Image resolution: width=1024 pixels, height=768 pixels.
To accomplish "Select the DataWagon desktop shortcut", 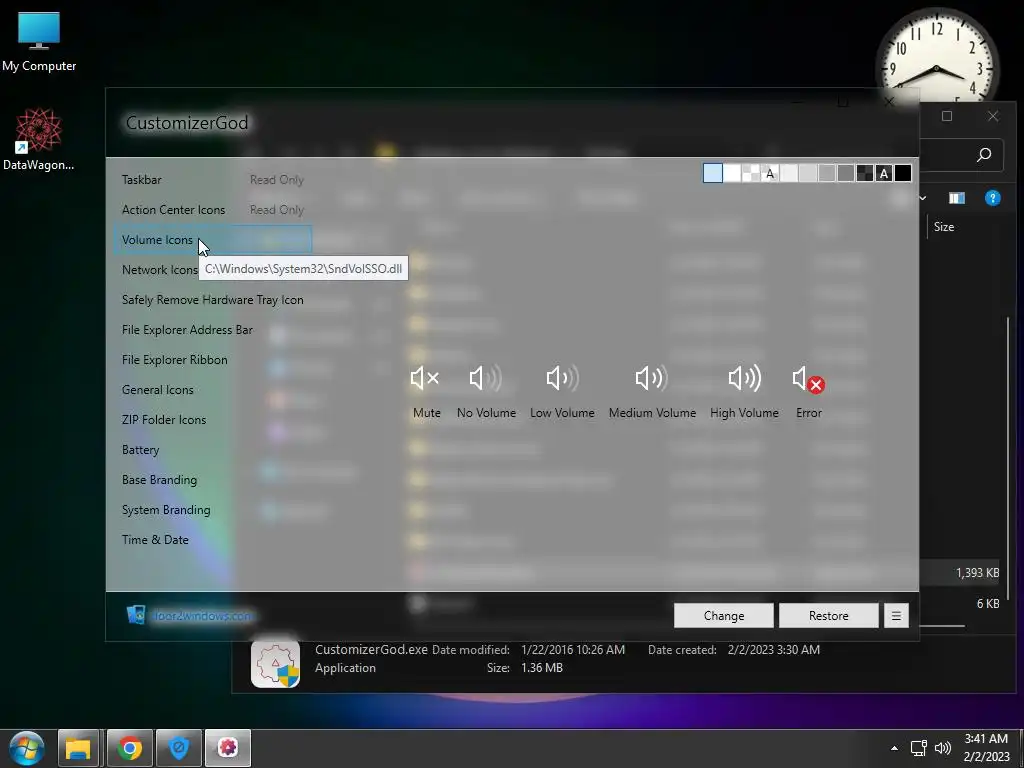I will click(39, 140).
